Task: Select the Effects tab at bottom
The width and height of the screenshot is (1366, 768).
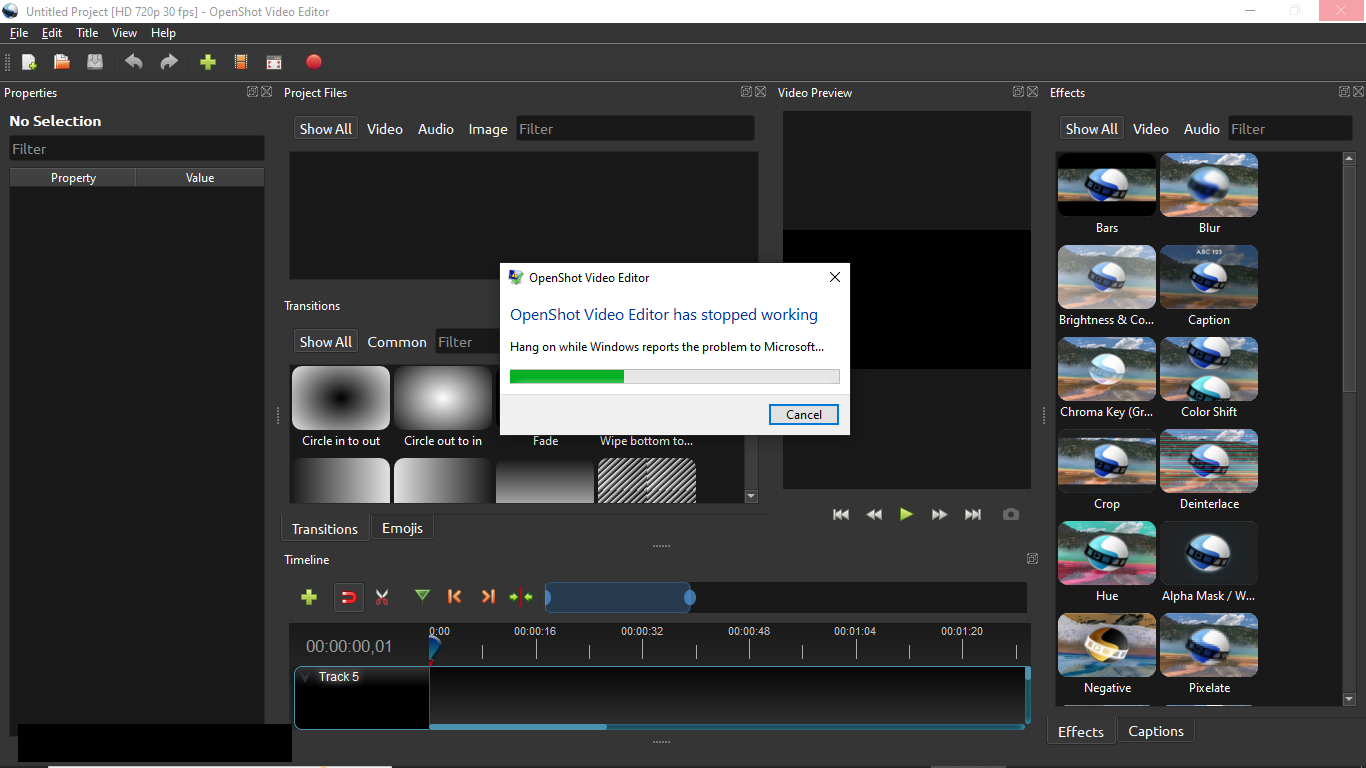Action: [x=1081, y=732]
